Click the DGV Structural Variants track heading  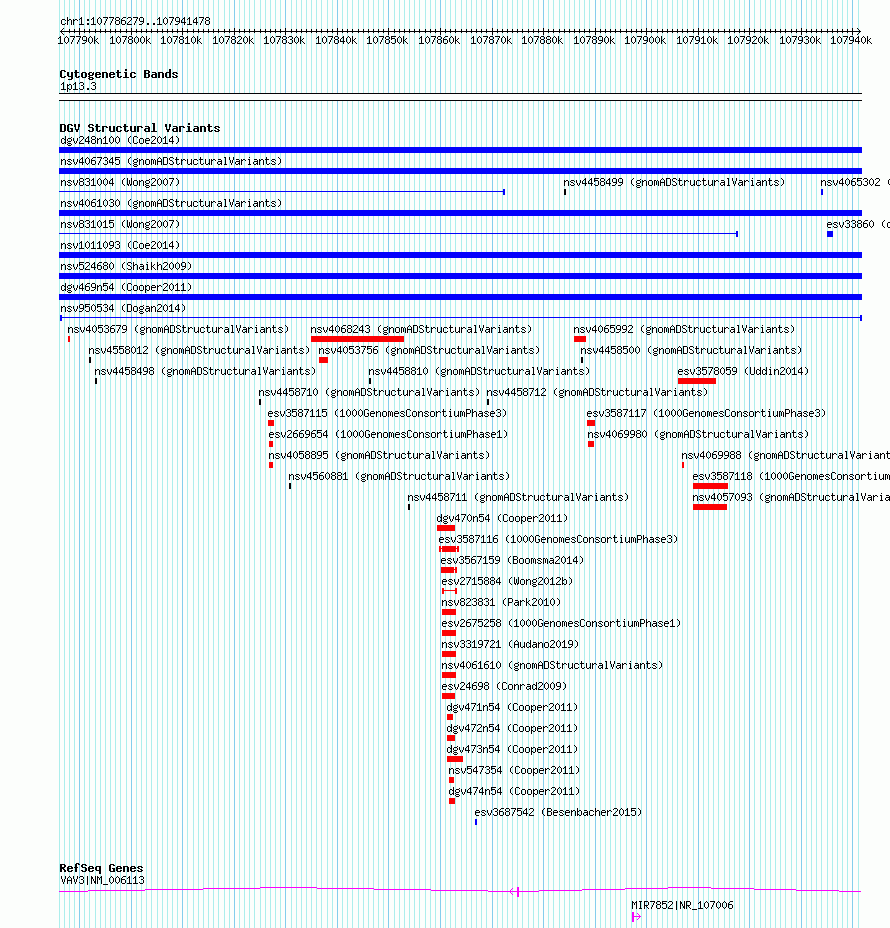pos(140,128)
